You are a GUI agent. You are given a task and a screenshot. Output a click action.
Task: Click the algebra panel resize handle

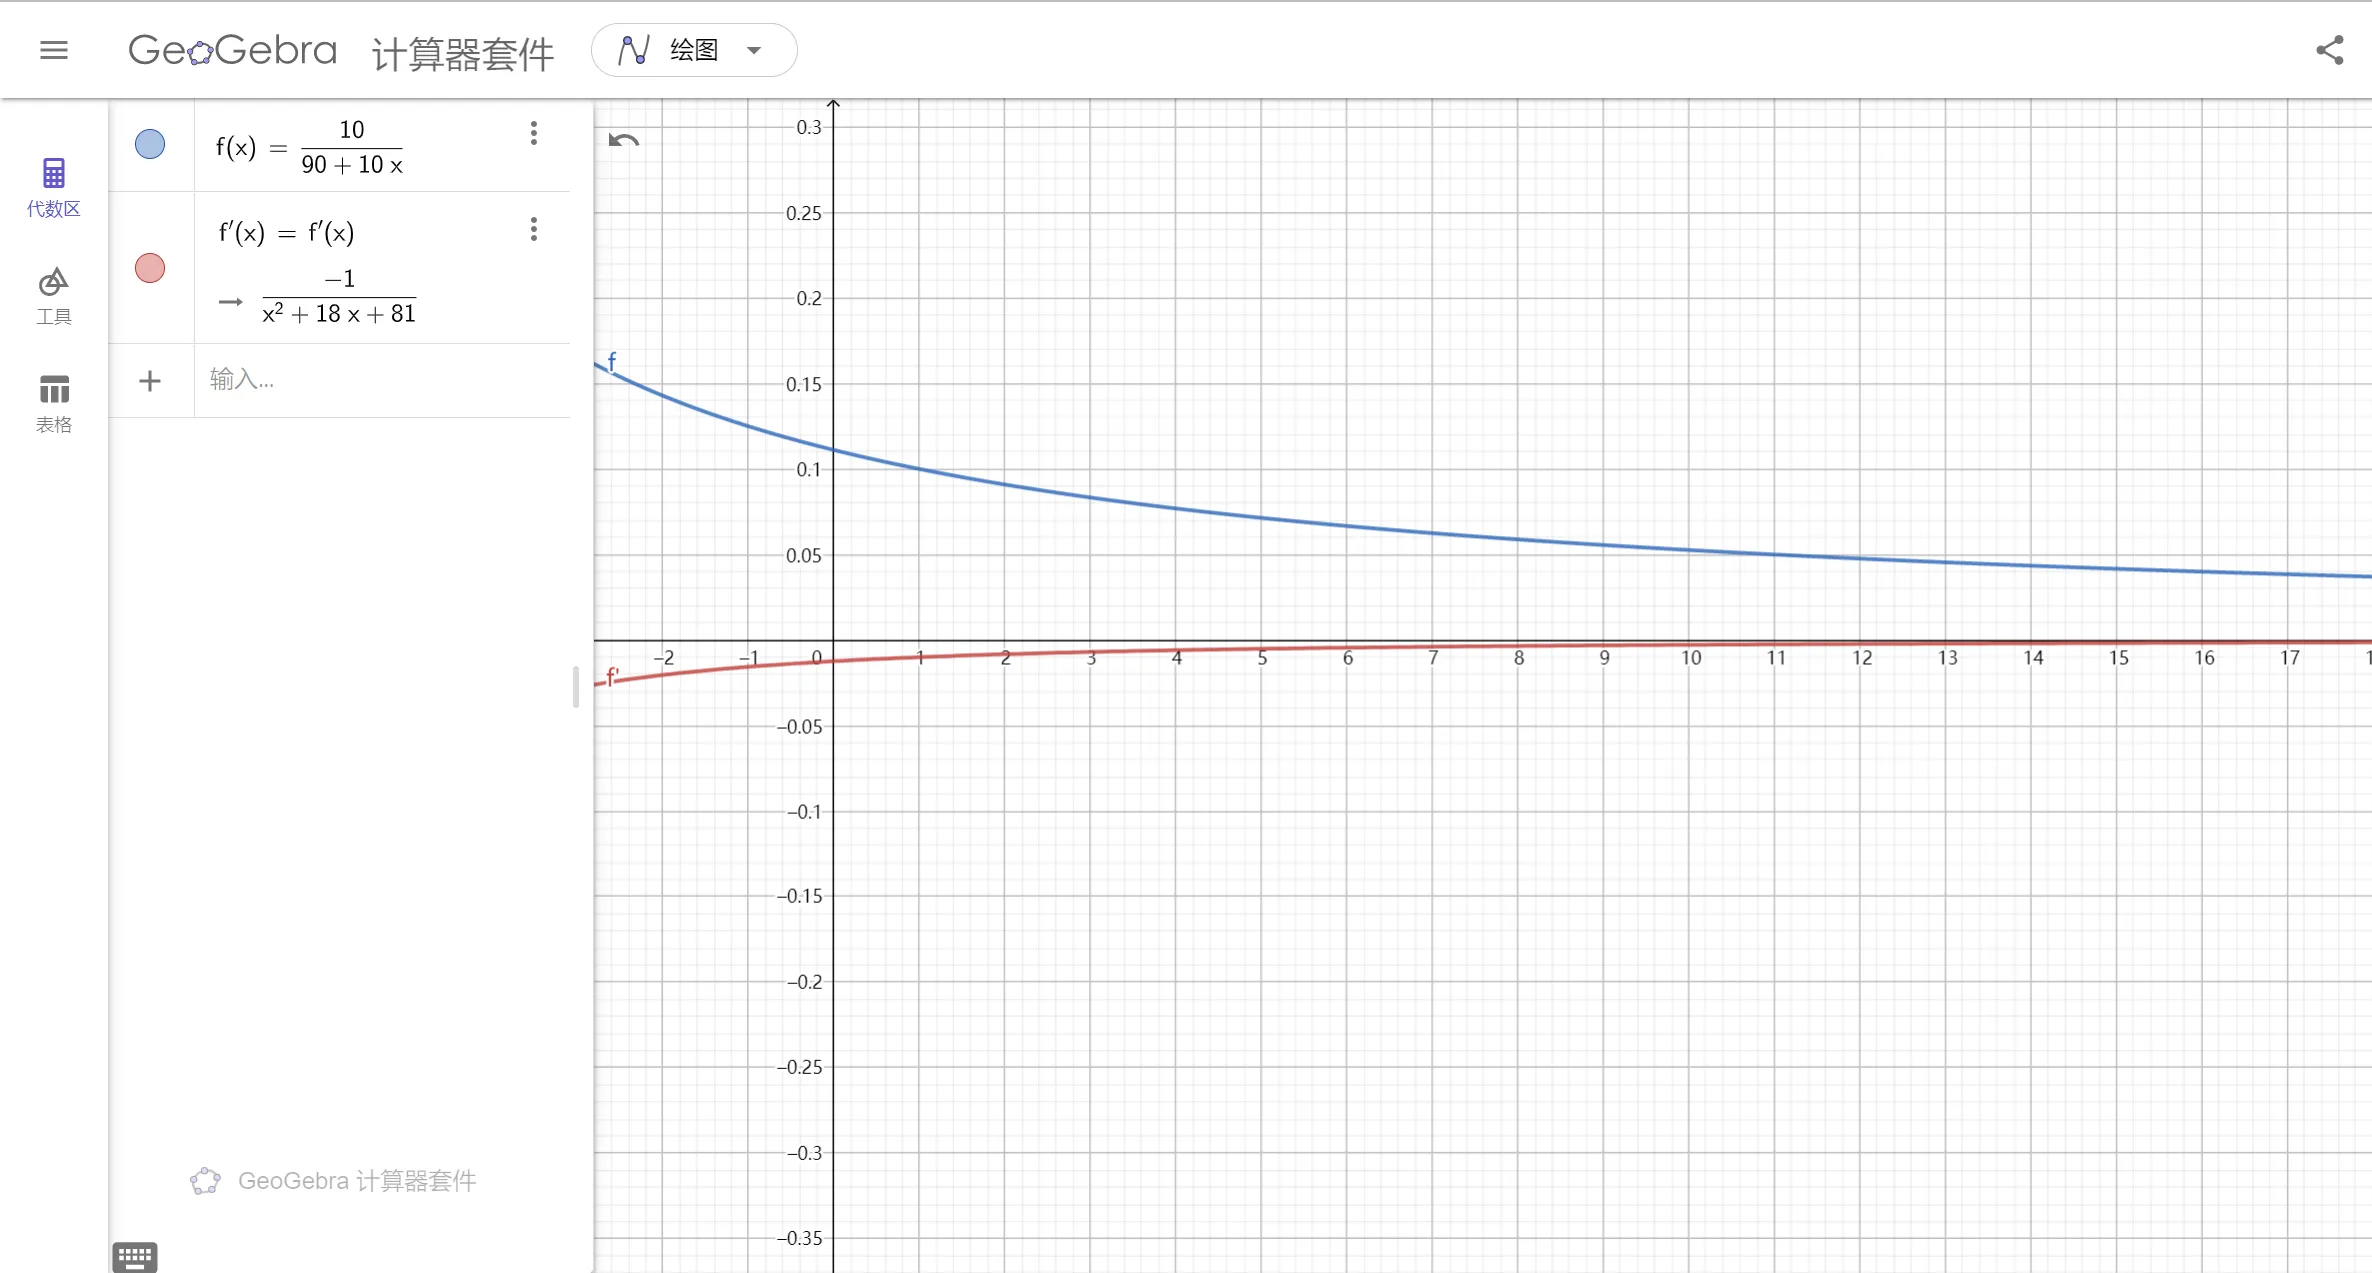click(576, 687)
